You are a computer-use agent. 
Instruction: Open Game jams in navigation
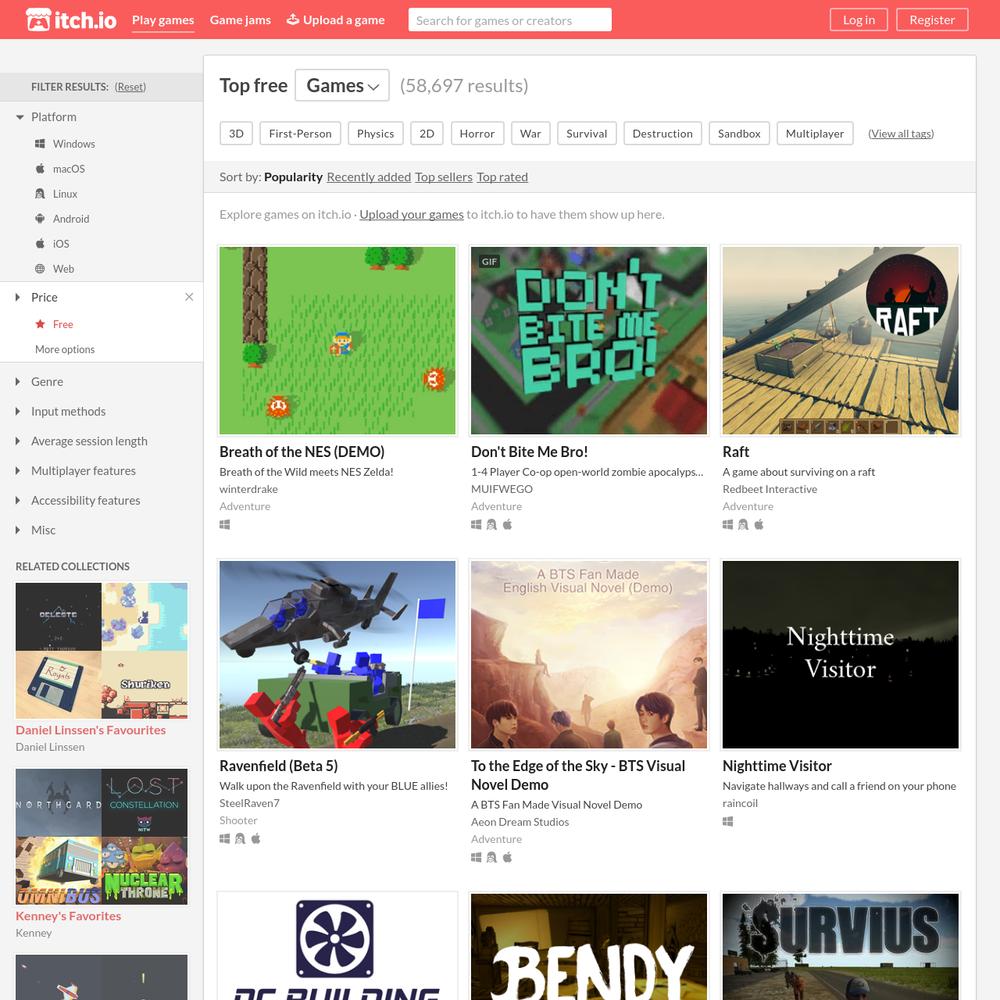click(x=240, y=20)
